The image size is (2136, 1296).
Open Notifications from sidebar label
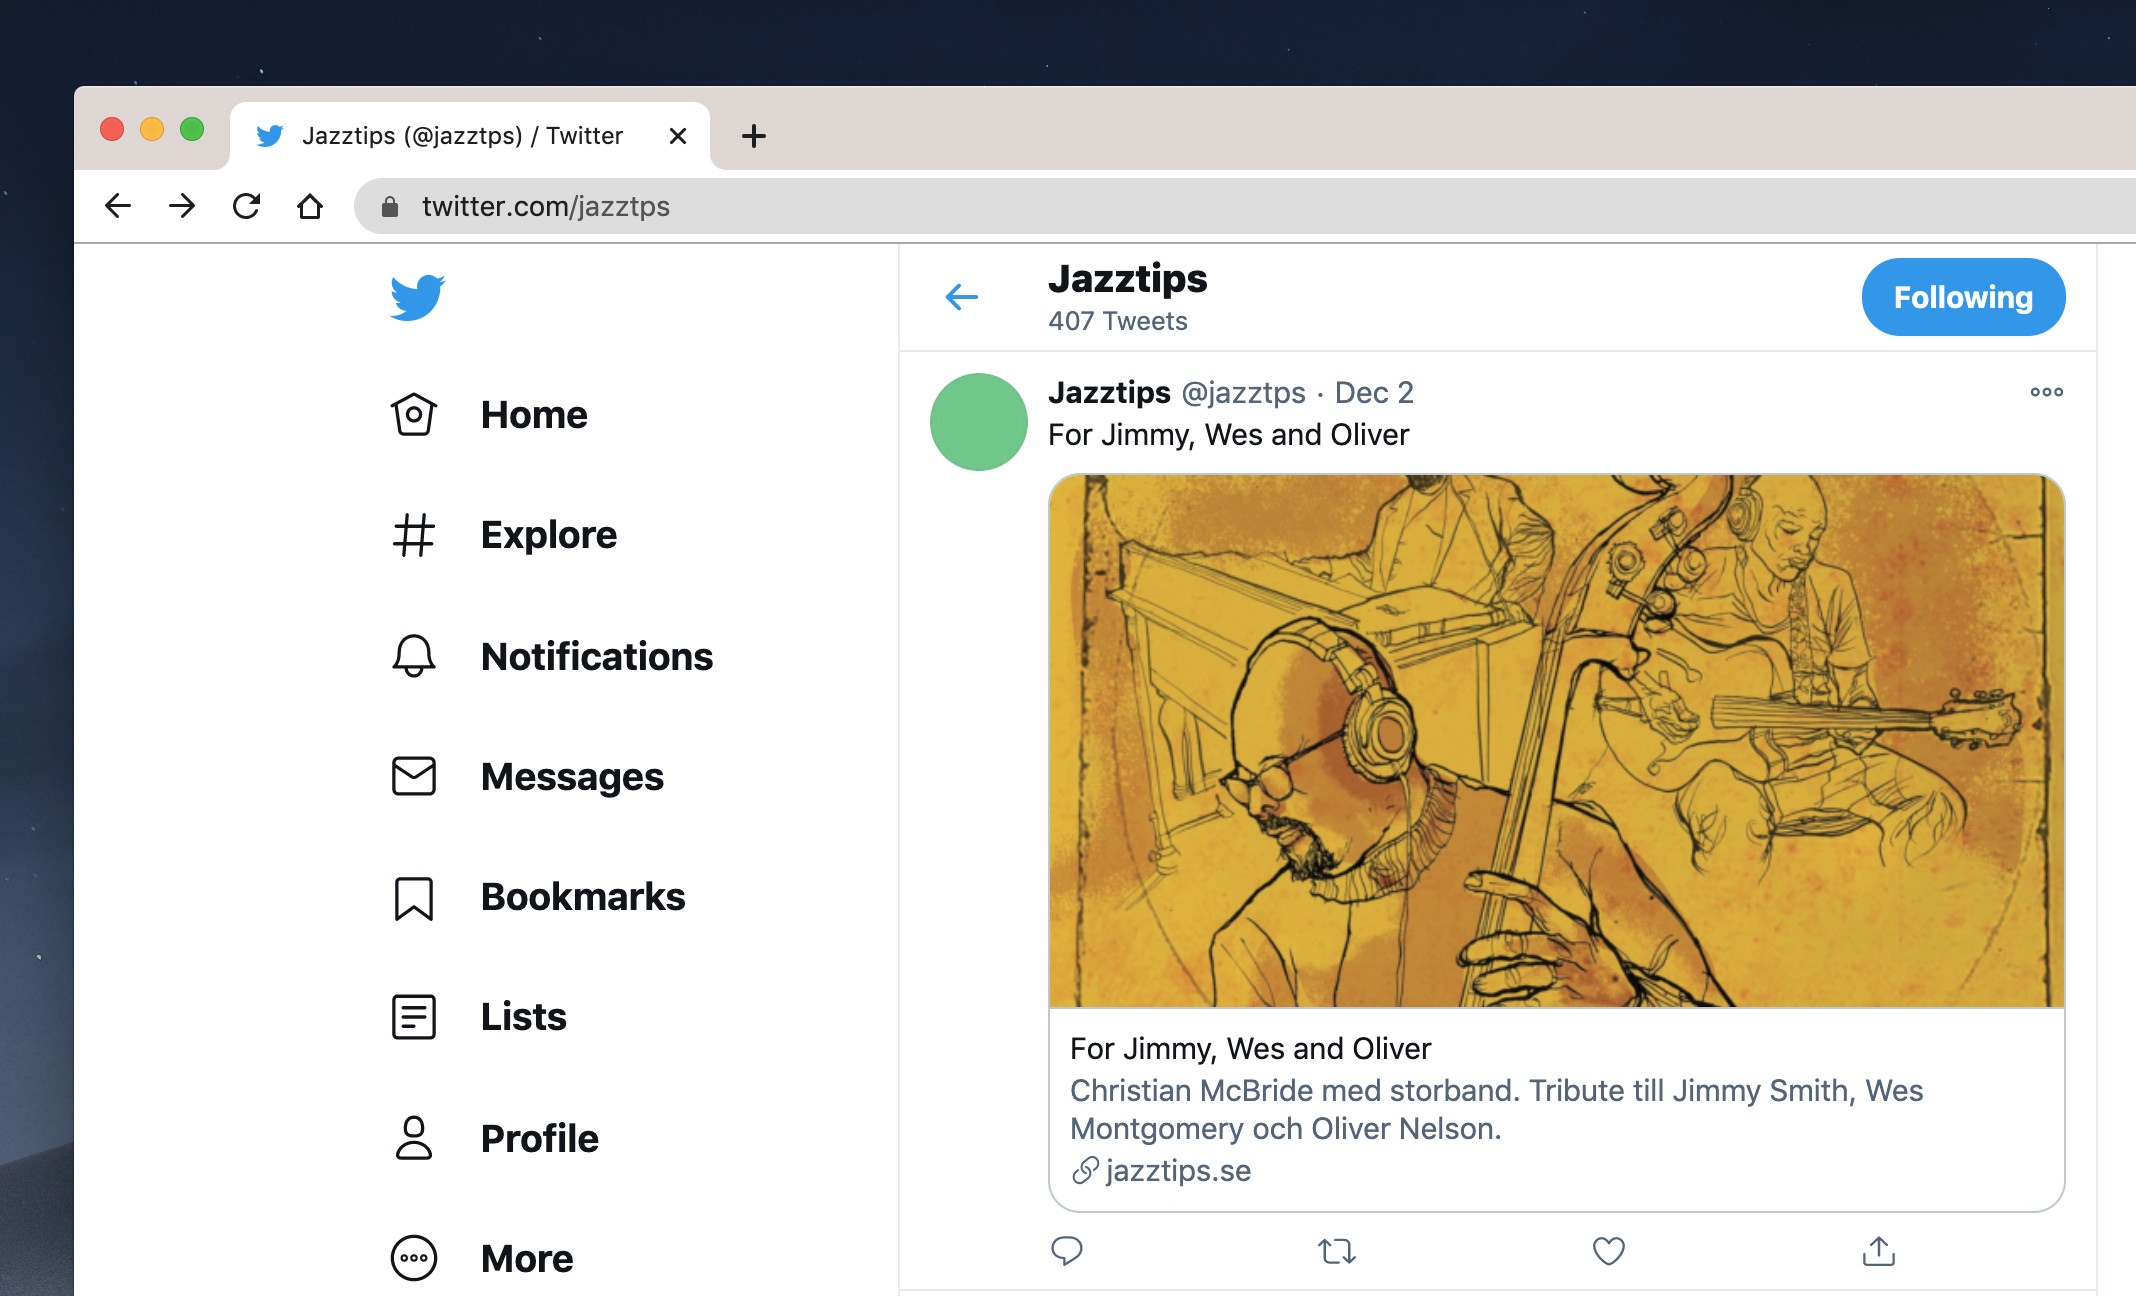597,657
